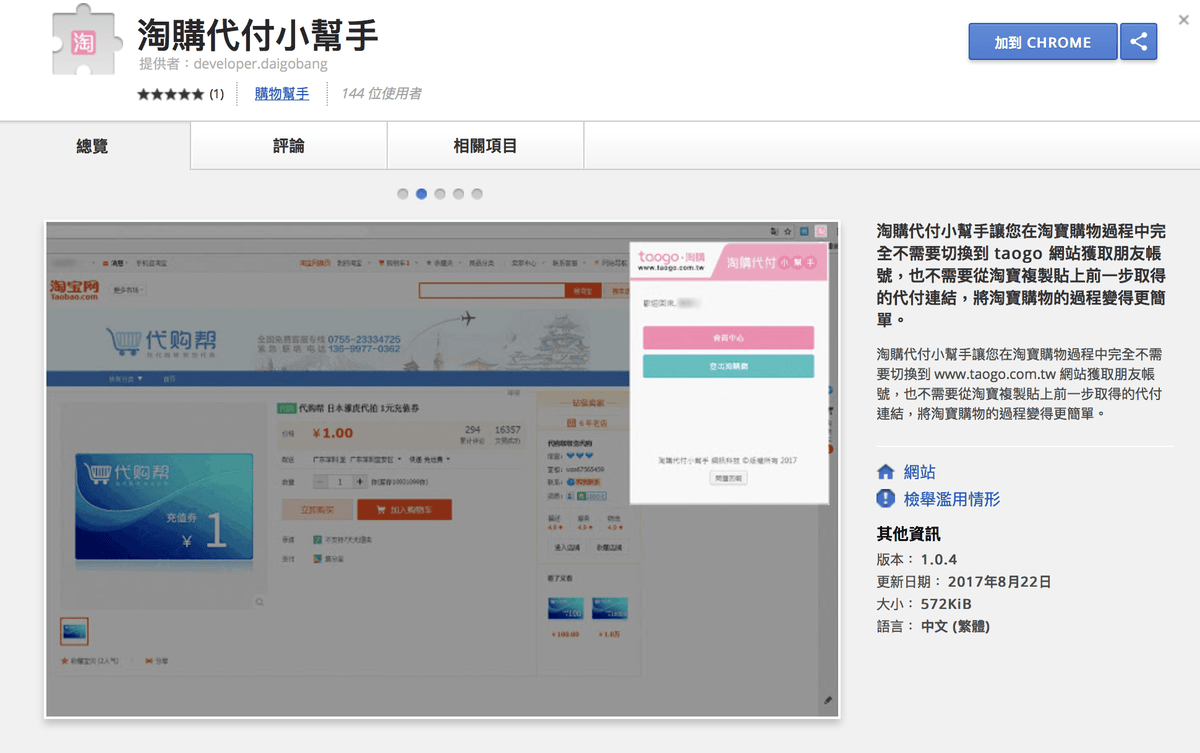Click the 加到 CHROME button

[x=1042, y=42]
